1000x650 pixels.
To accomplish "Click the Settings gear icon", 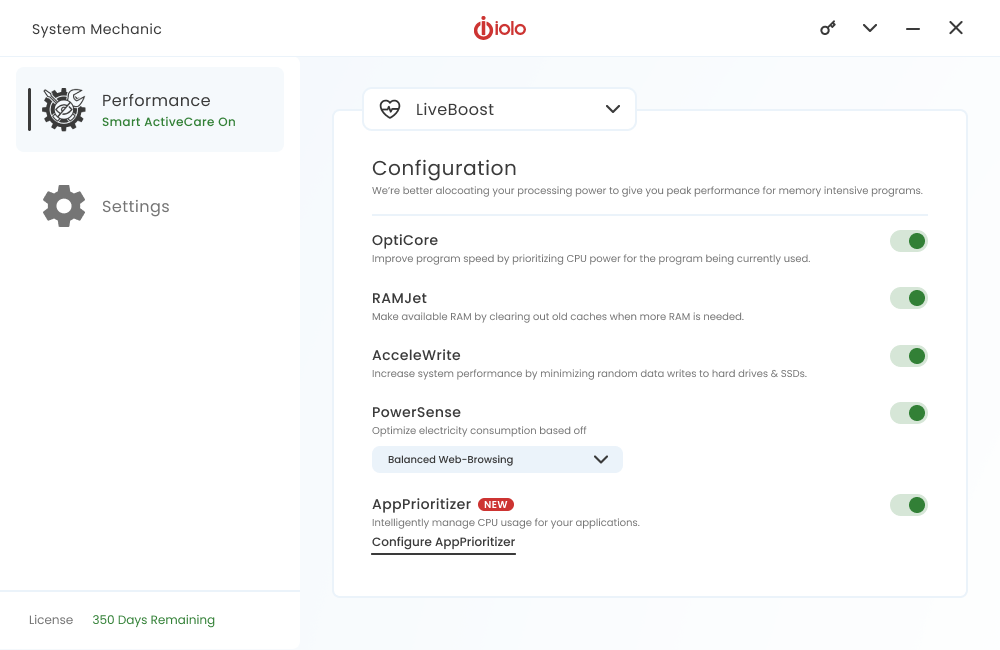I will [64, 206].
